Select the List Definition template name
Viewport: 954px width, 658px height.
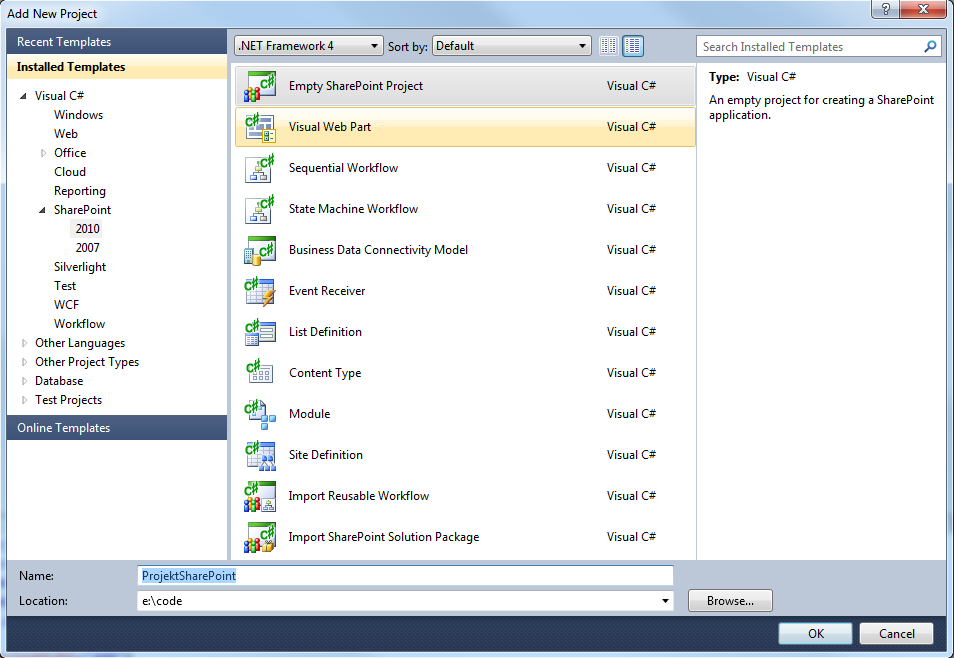click(325, 332)
